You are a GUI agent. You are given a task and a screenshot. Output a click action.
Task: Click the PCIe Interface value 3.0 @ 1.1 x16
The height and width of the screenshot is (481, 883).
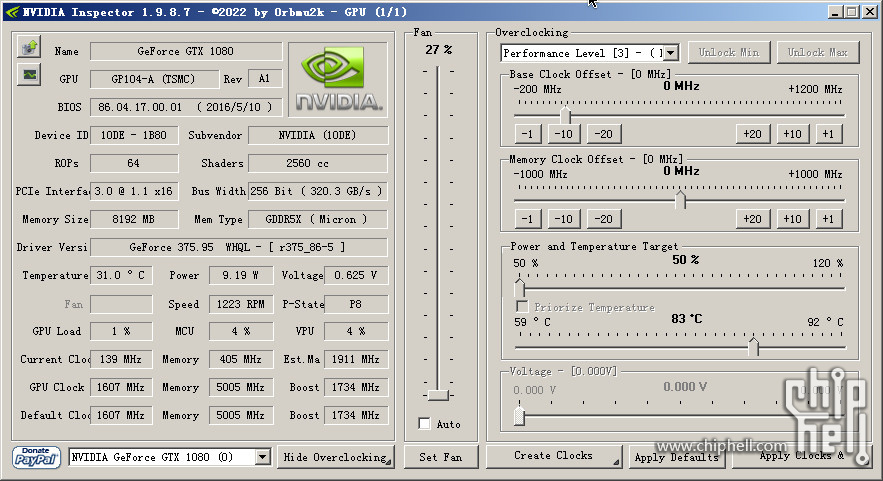[134, 191]
